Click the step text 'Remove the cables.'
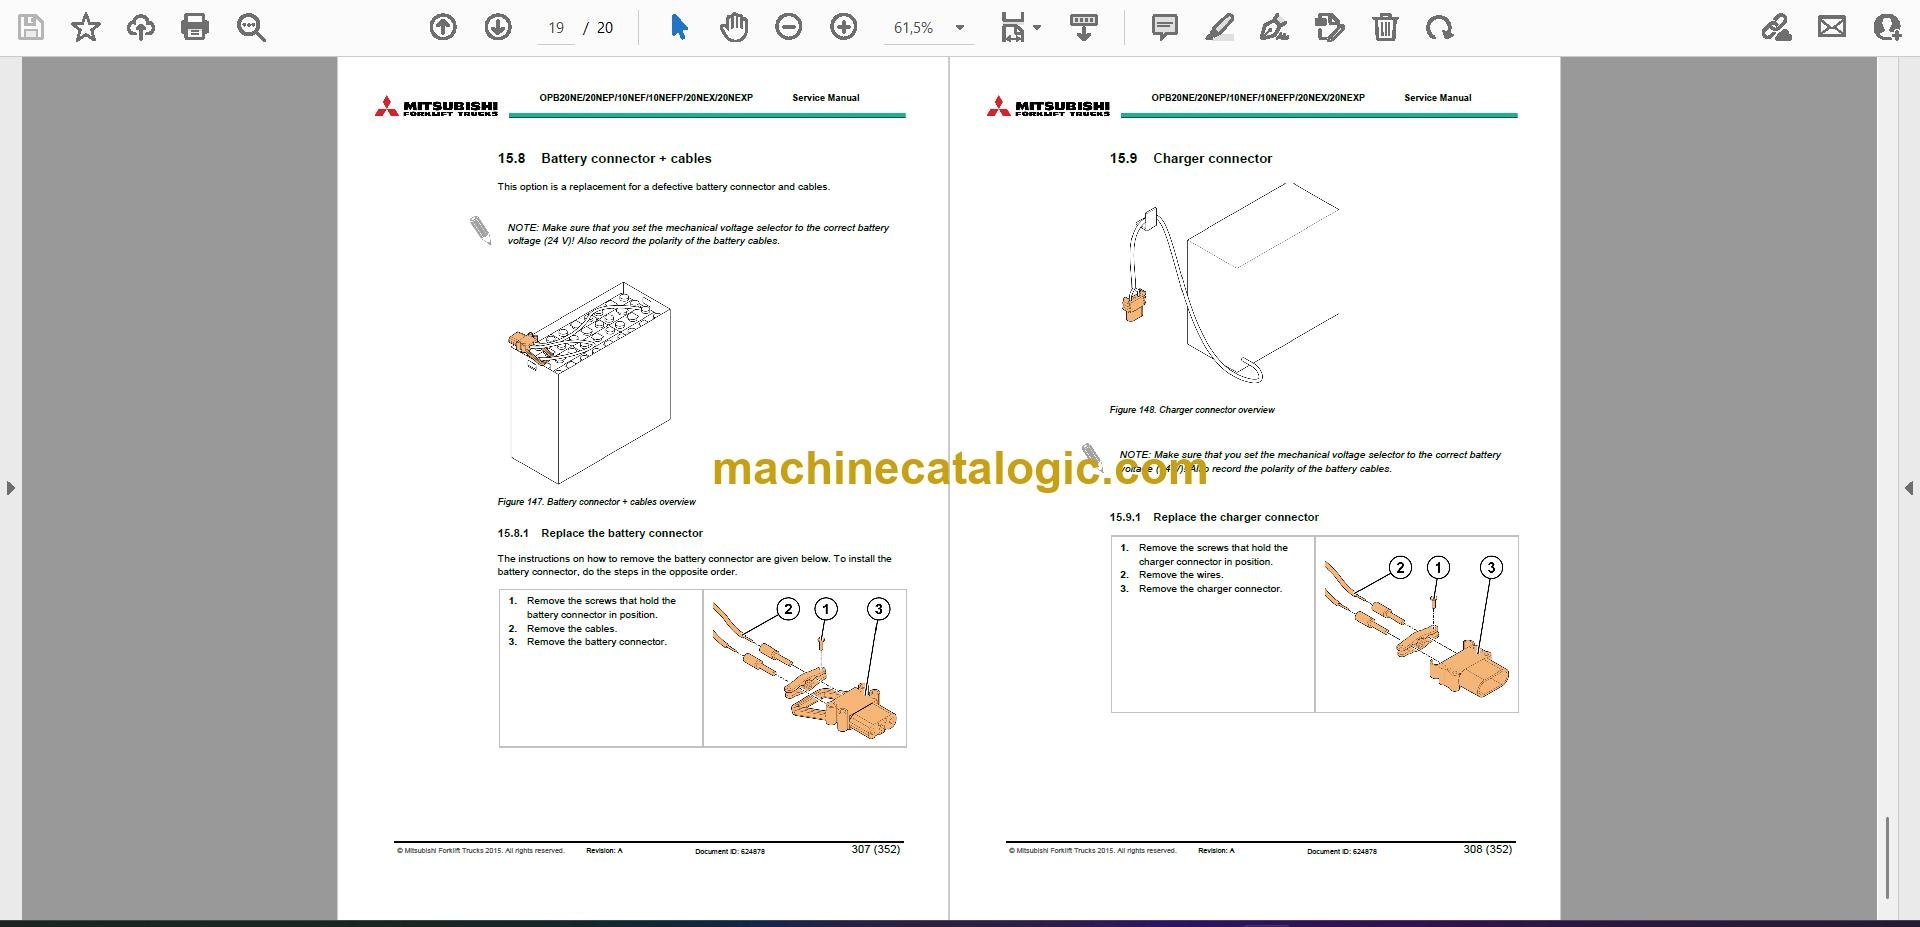The image size is (1920, 927). click(572, 629)
